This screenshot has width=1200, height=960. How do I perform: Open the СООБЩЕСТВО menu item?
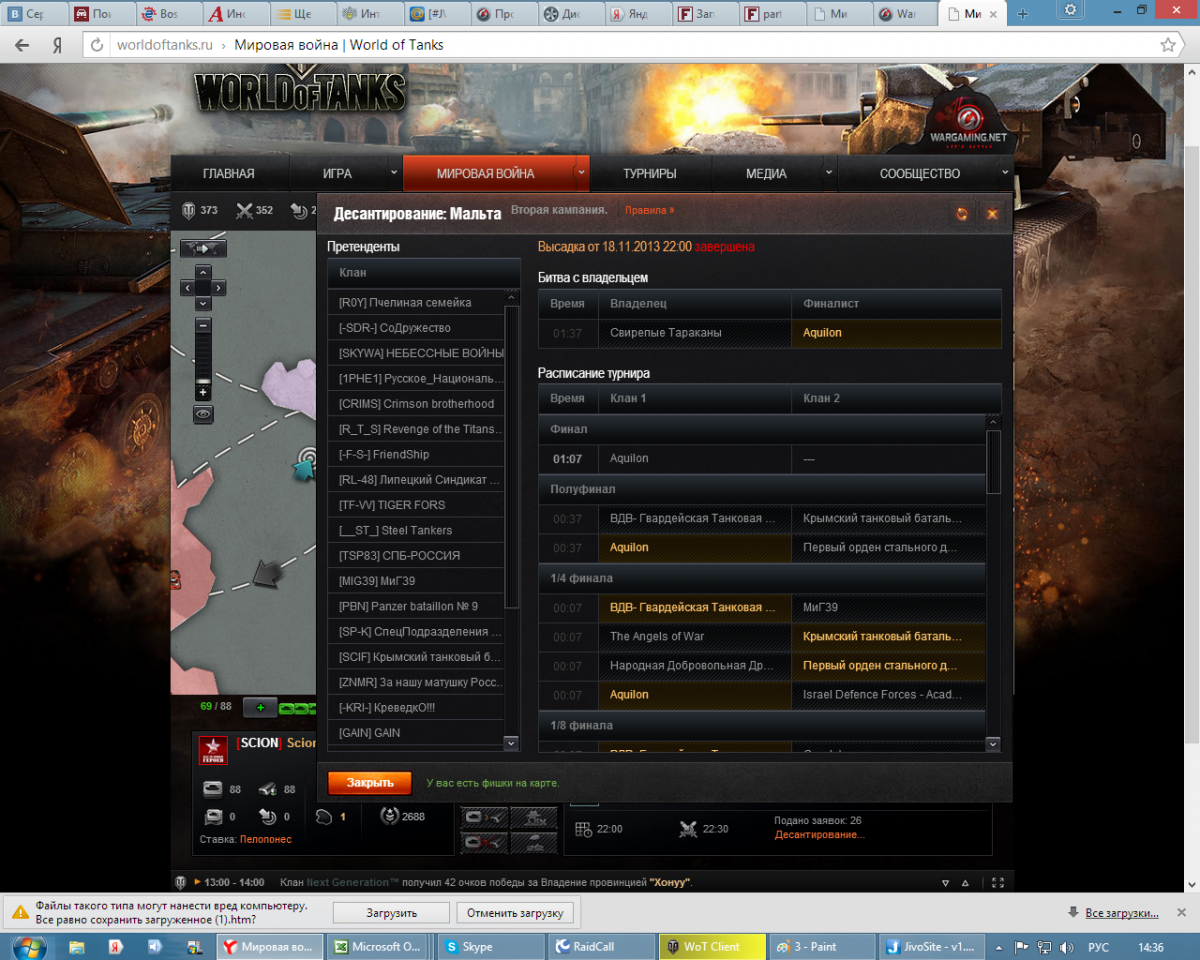point(920,173)
